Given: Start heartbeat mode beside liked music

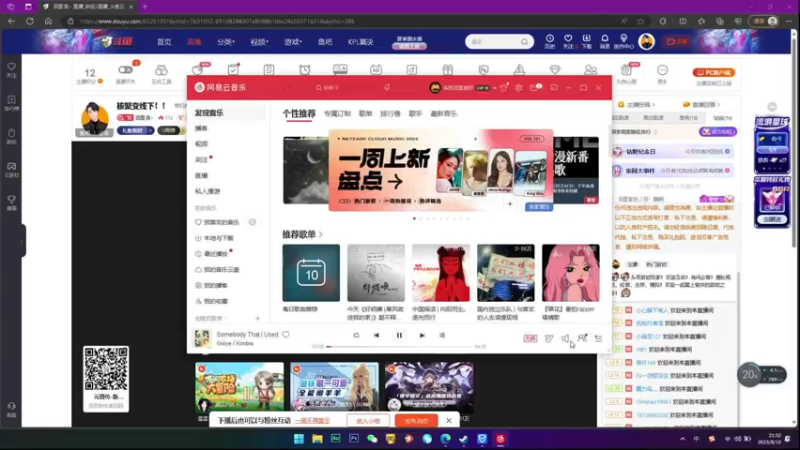Looking at the screenshot, I should point(253,222).
